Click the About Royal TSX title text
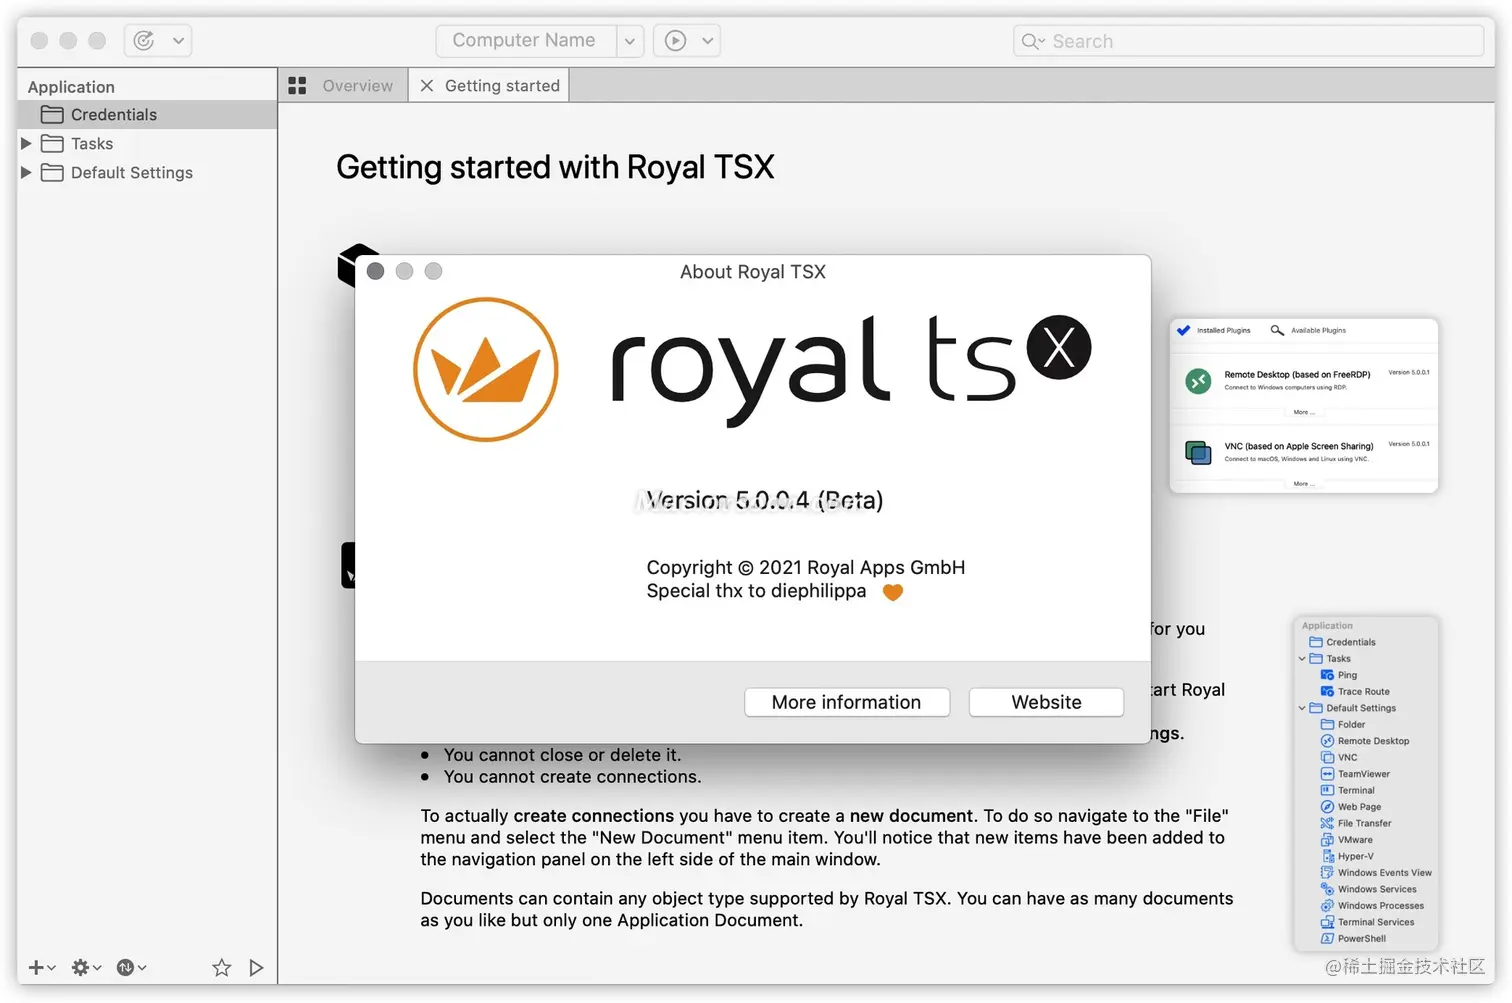The height and width of the screenshot is (1003, 1512). 753,272
